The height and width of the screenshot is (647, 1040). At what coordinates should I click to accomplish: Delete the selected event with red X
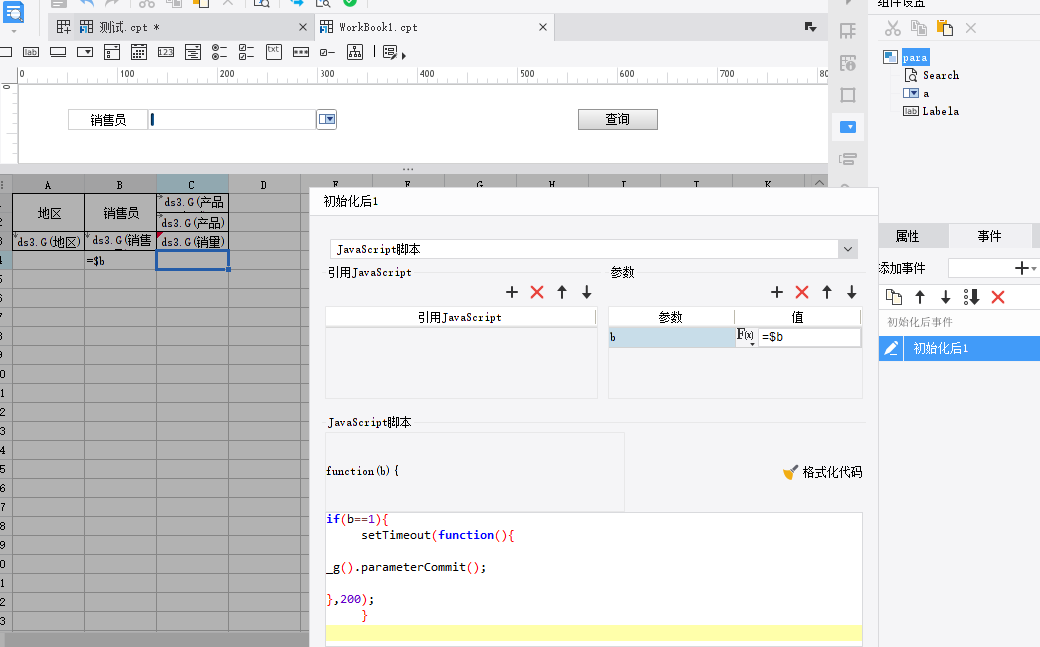click(x=998, y=297)
